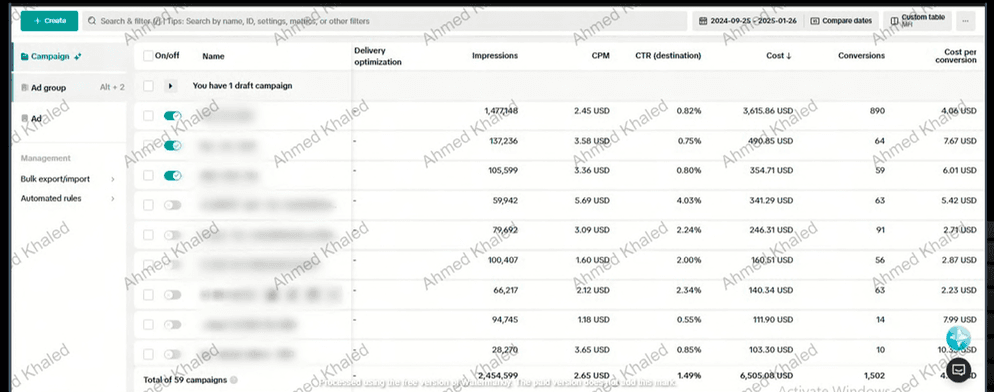Expand Bulk export/import
994x392 pixels.
pyautogui.click(x=68, y=179)
